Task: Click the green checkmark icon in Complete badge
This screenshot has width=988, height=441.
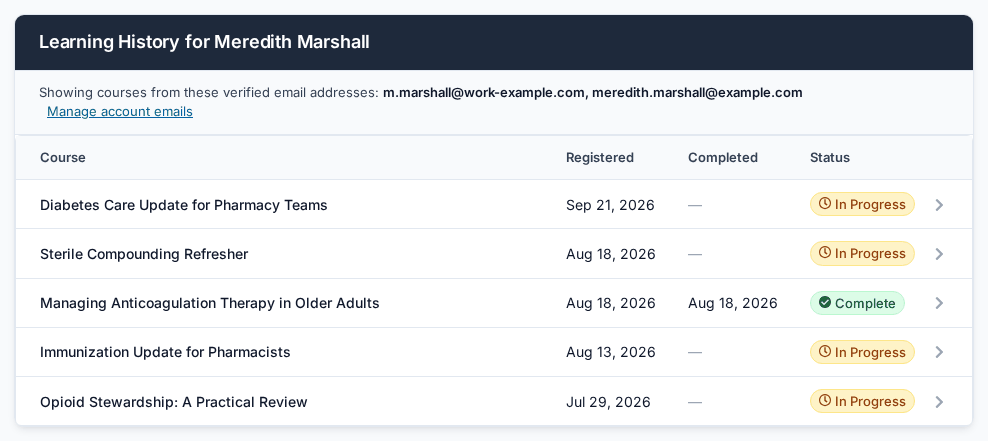Action: (825, 303)
